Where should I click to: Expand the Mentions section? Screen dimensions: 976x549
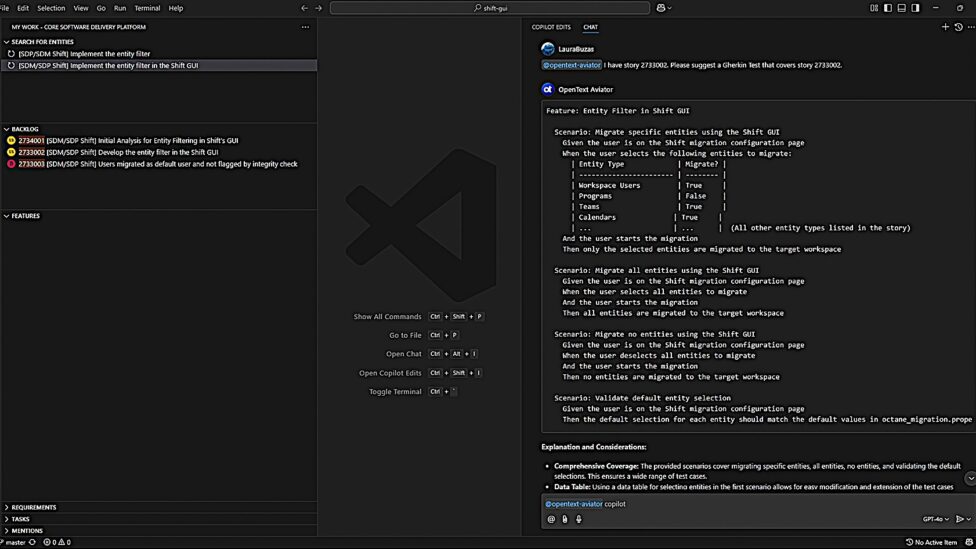pyautogui.click(x=27, y=531)
